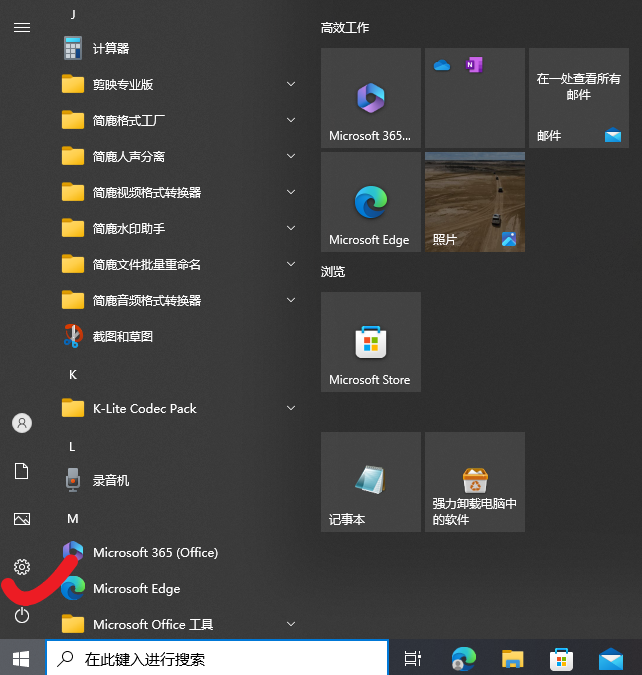
Task: Open Settings gear in Start sidebar
Action: click(x=22, y=567)
